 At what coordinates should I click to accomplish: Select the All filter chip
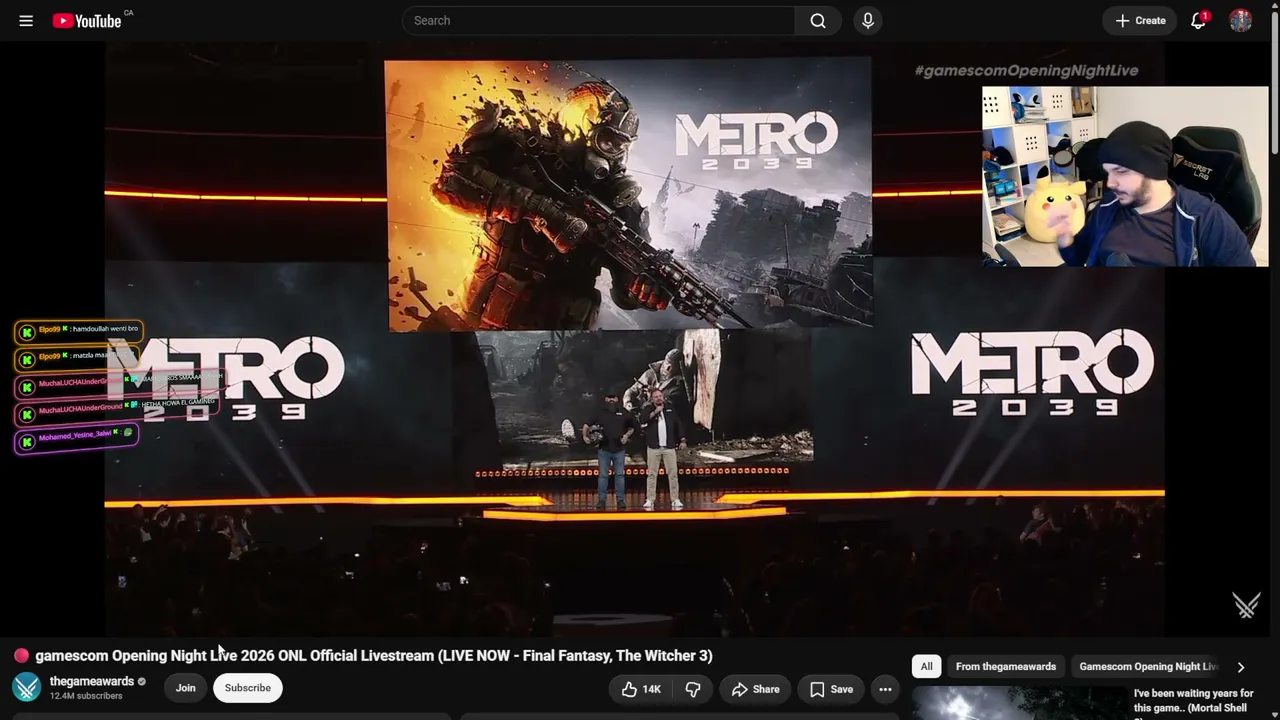(x=927, y=666)
